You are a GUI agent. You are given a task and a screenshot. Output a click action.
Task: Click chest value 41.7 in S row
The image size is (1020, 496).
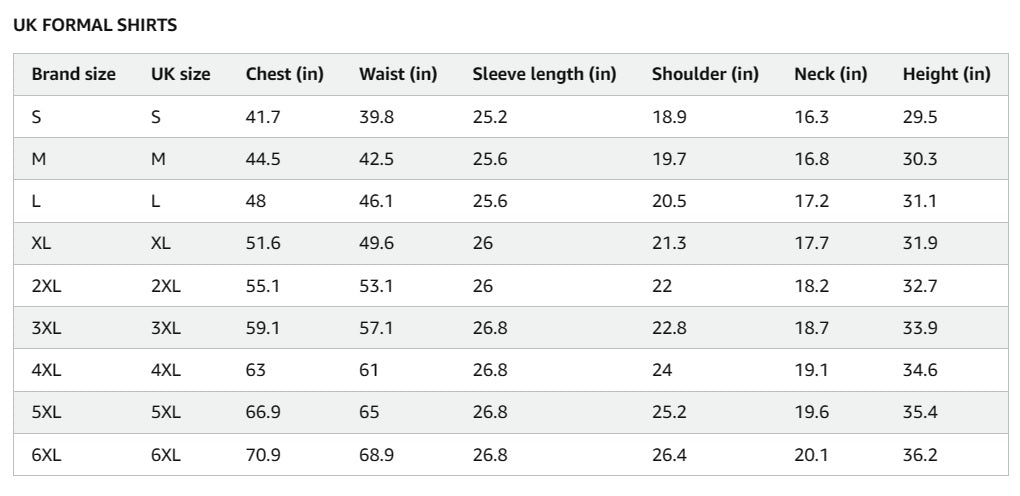pyautogui.click(x=263, y=117)
